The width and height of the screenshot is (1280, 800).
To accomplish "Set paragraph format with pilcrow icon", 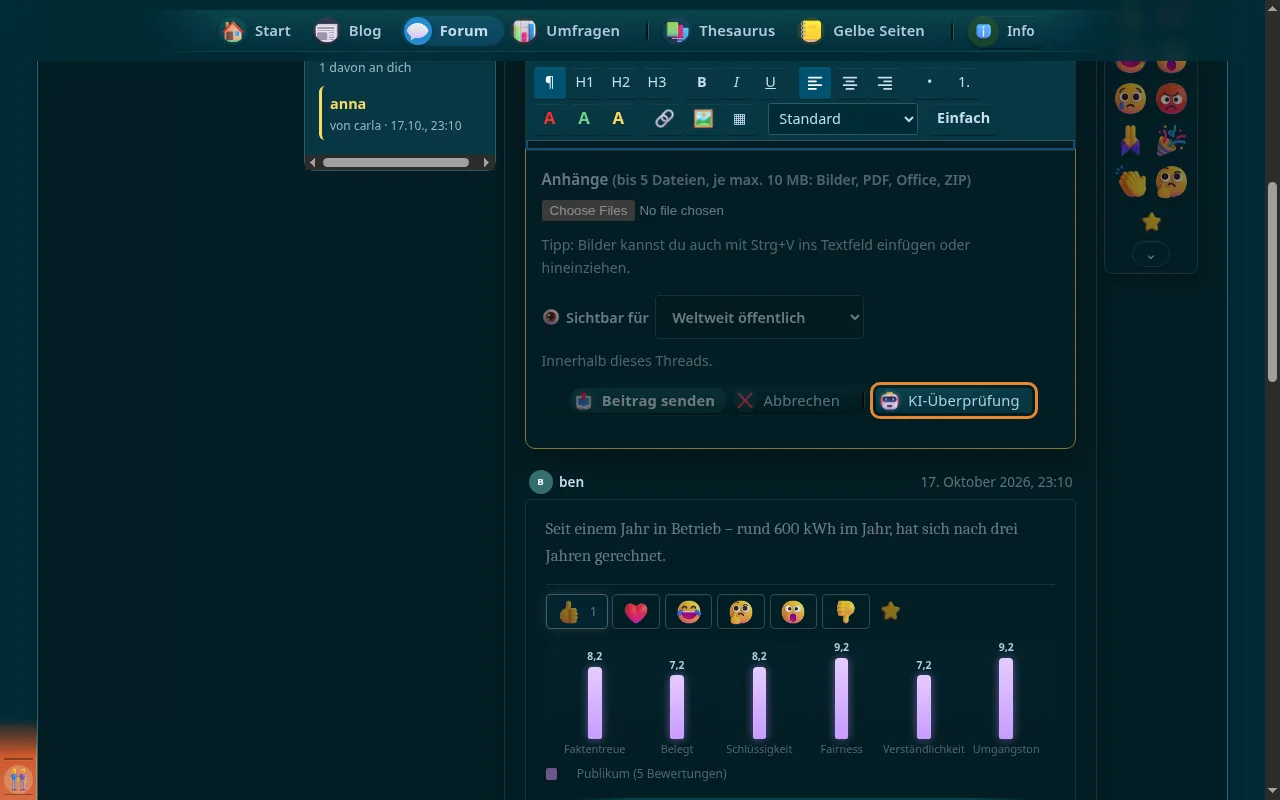I will pos(550,83).
